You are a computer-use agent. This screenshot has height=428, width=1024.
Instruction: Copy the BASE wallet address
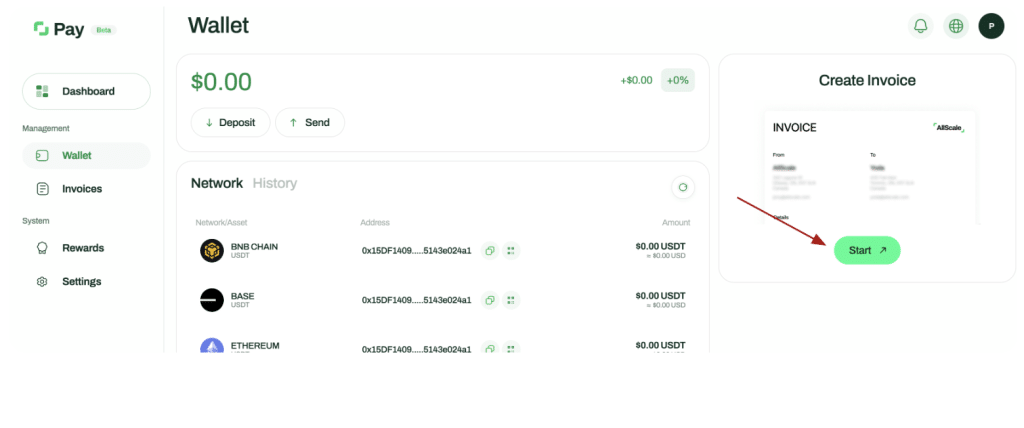490,300
